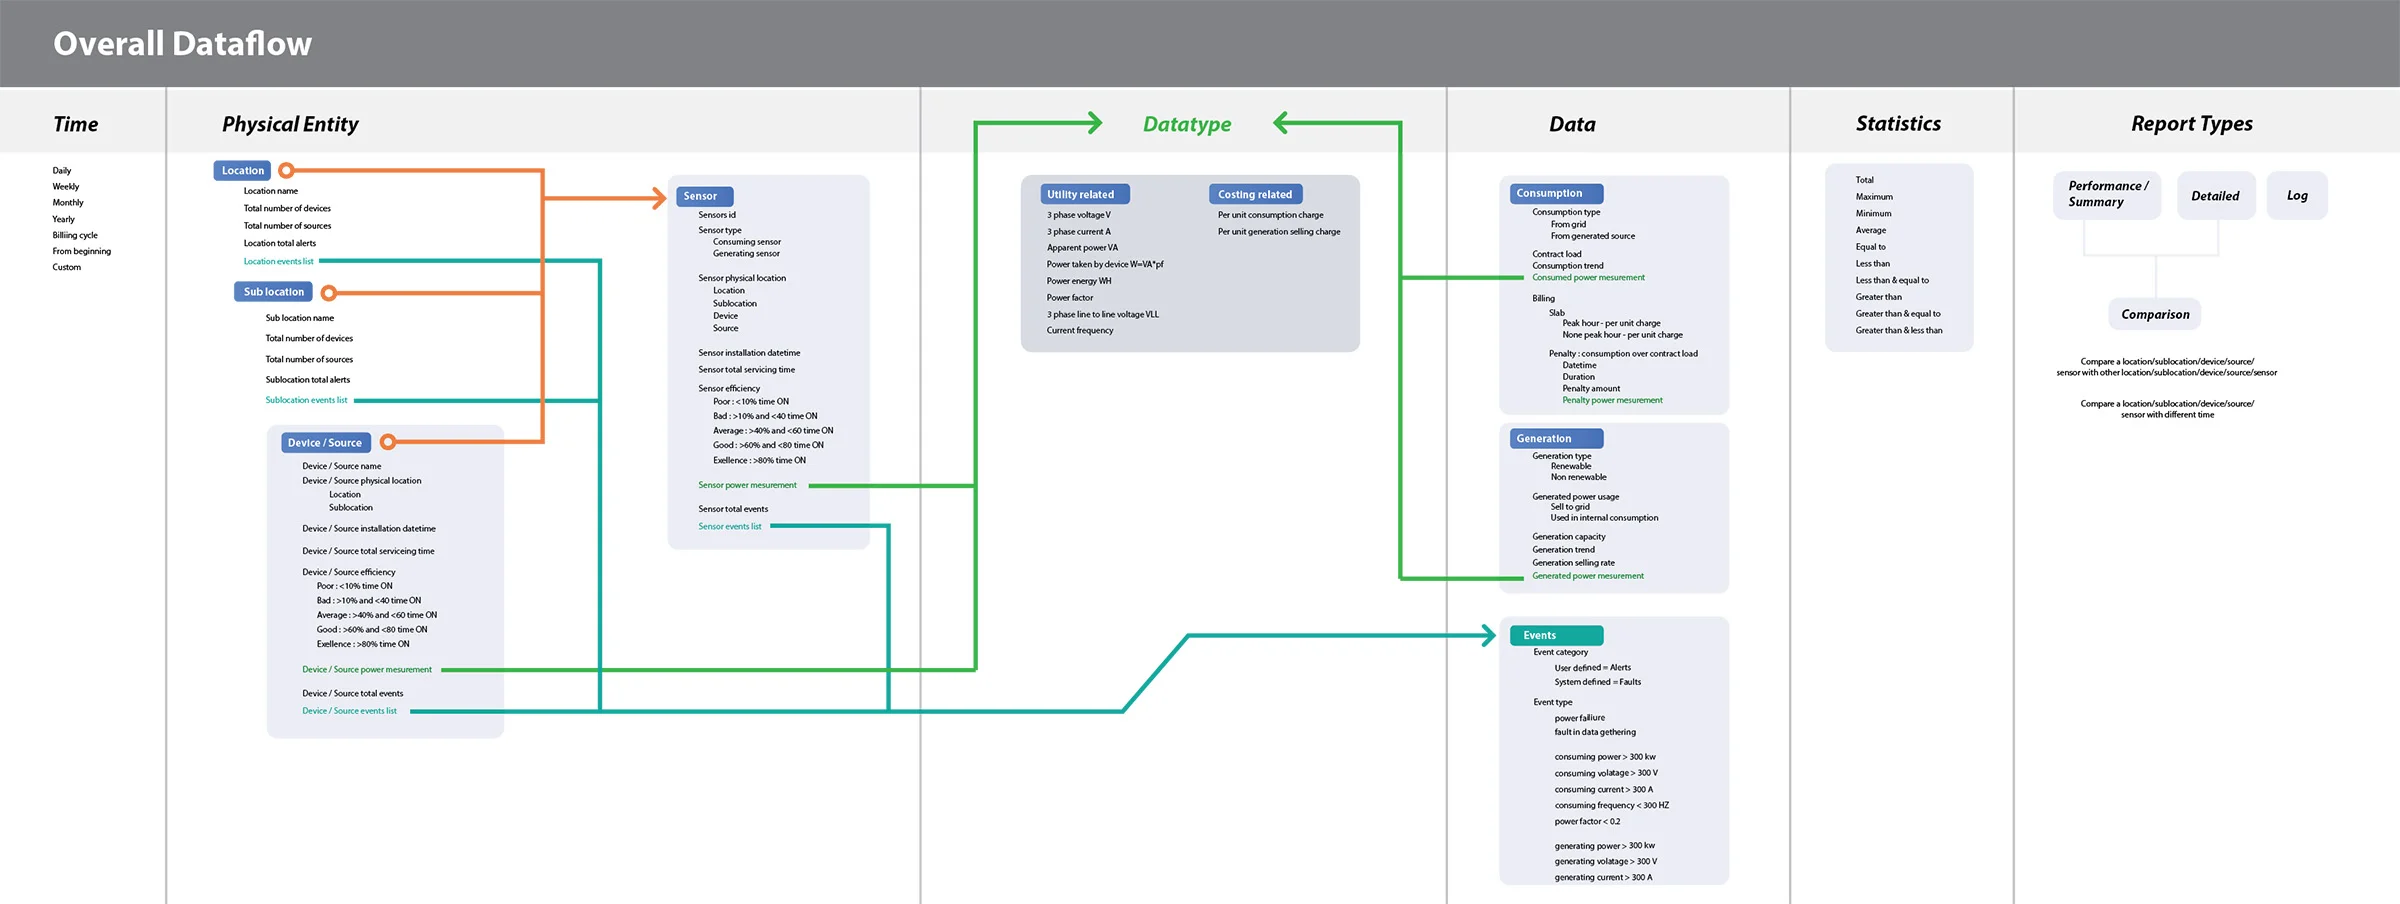The height and width of the screenshot is (904, 2400).
Task: Click the Contract load entry
Action: click(1557, 254)
